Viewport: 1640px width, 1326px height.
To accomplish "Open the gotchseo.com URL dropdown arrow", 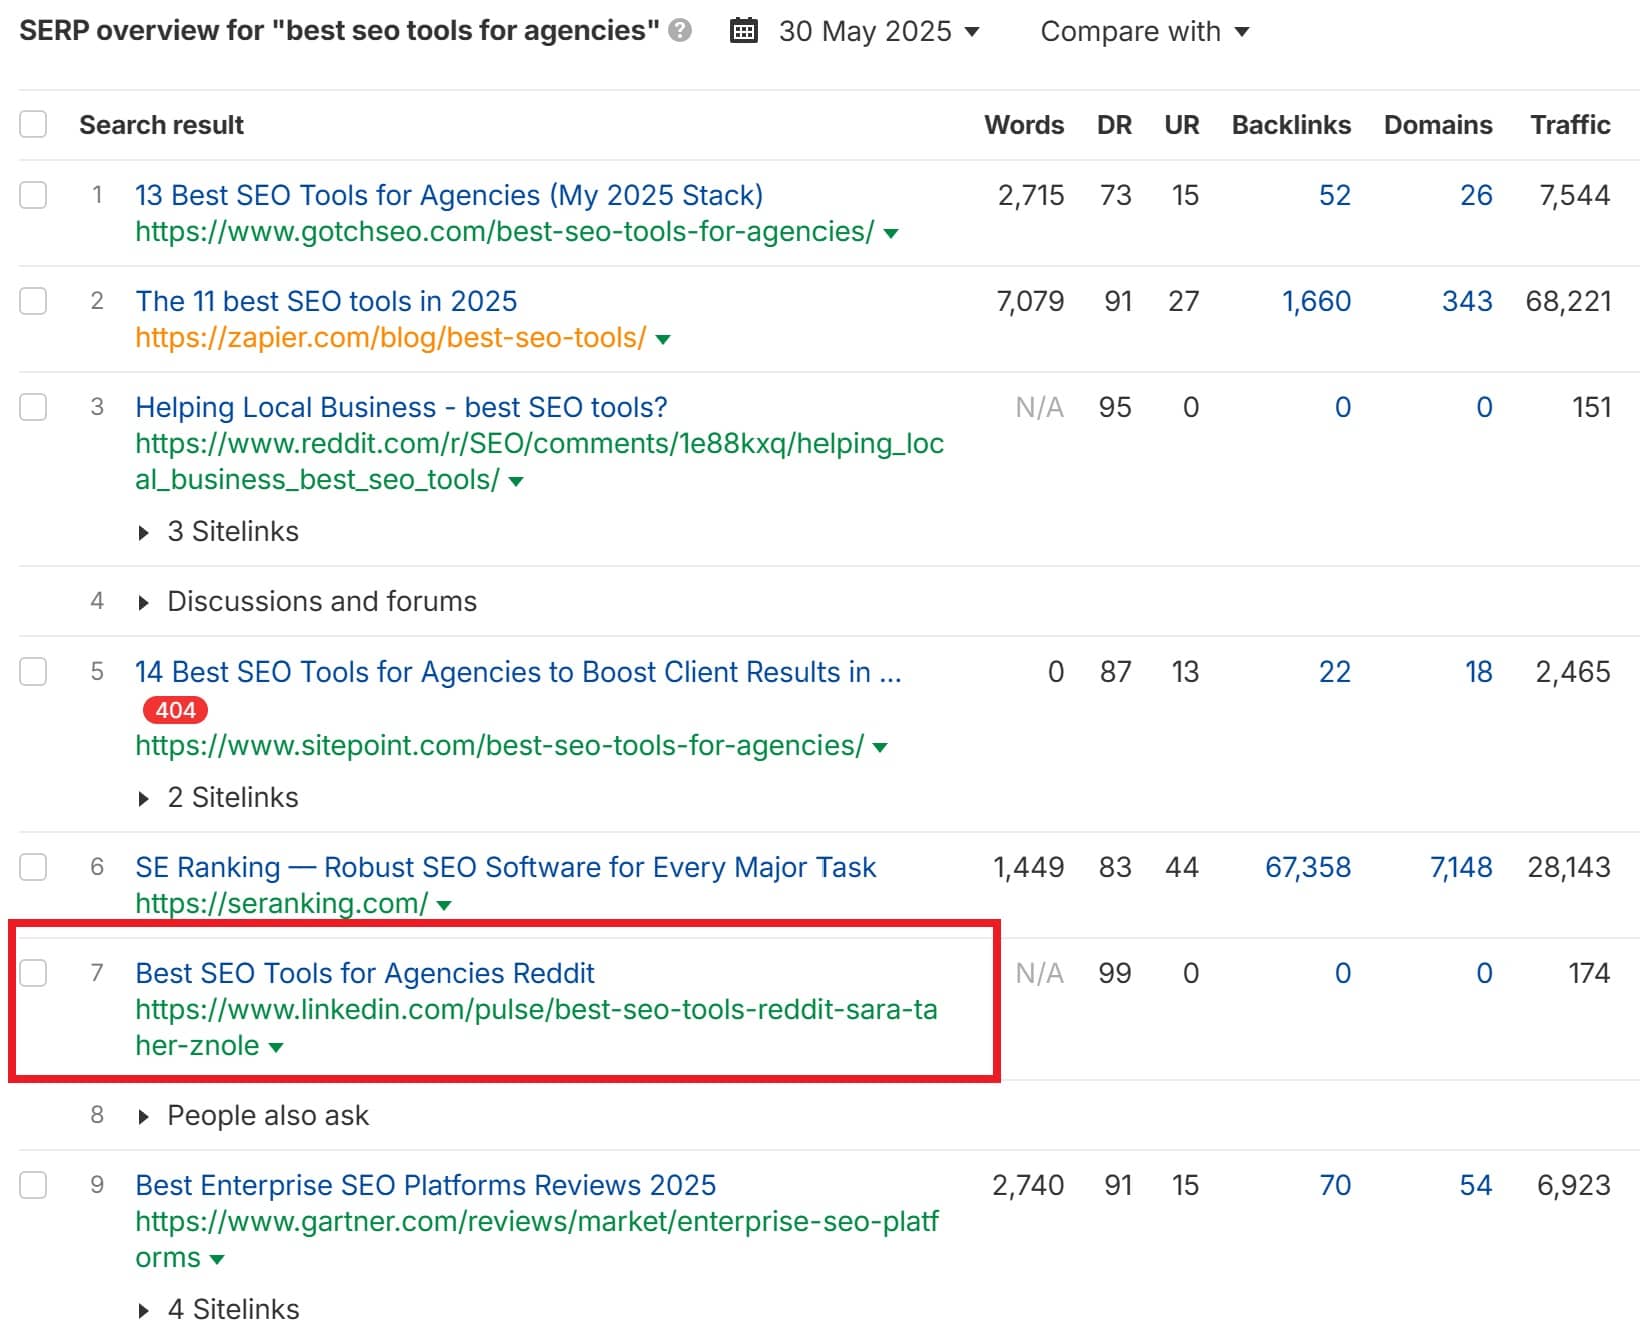I will click(891, 234).
